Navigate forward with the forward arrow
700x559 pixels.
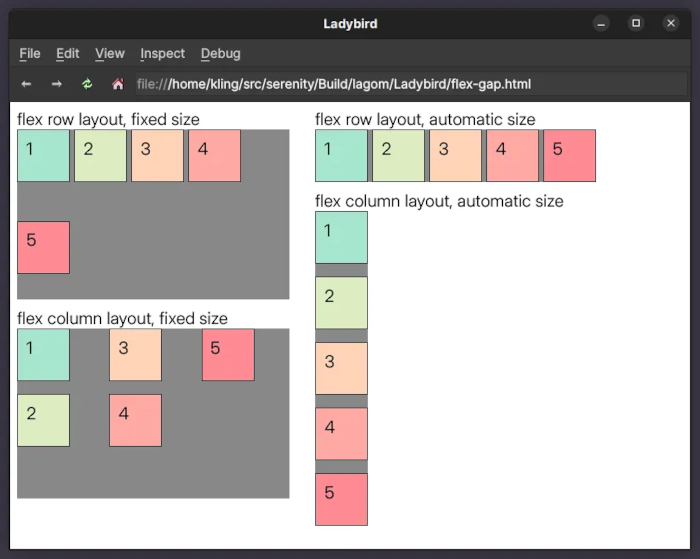pyautogui.click(x=57, y=84)
